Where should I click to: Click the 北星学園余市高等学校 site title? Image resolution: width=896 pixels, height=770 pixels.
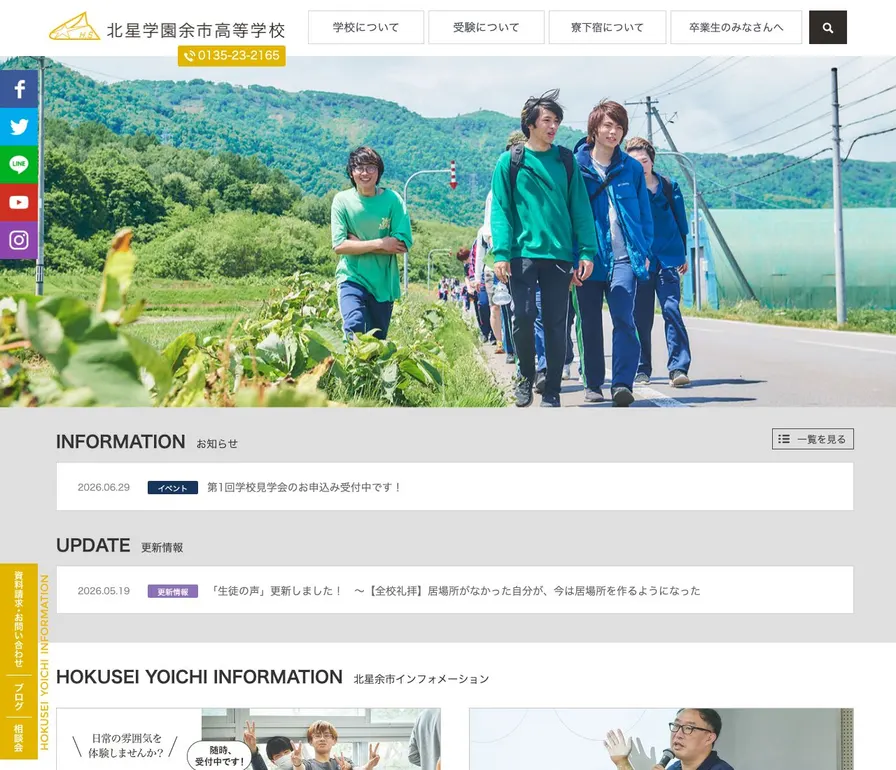[196, 30]
